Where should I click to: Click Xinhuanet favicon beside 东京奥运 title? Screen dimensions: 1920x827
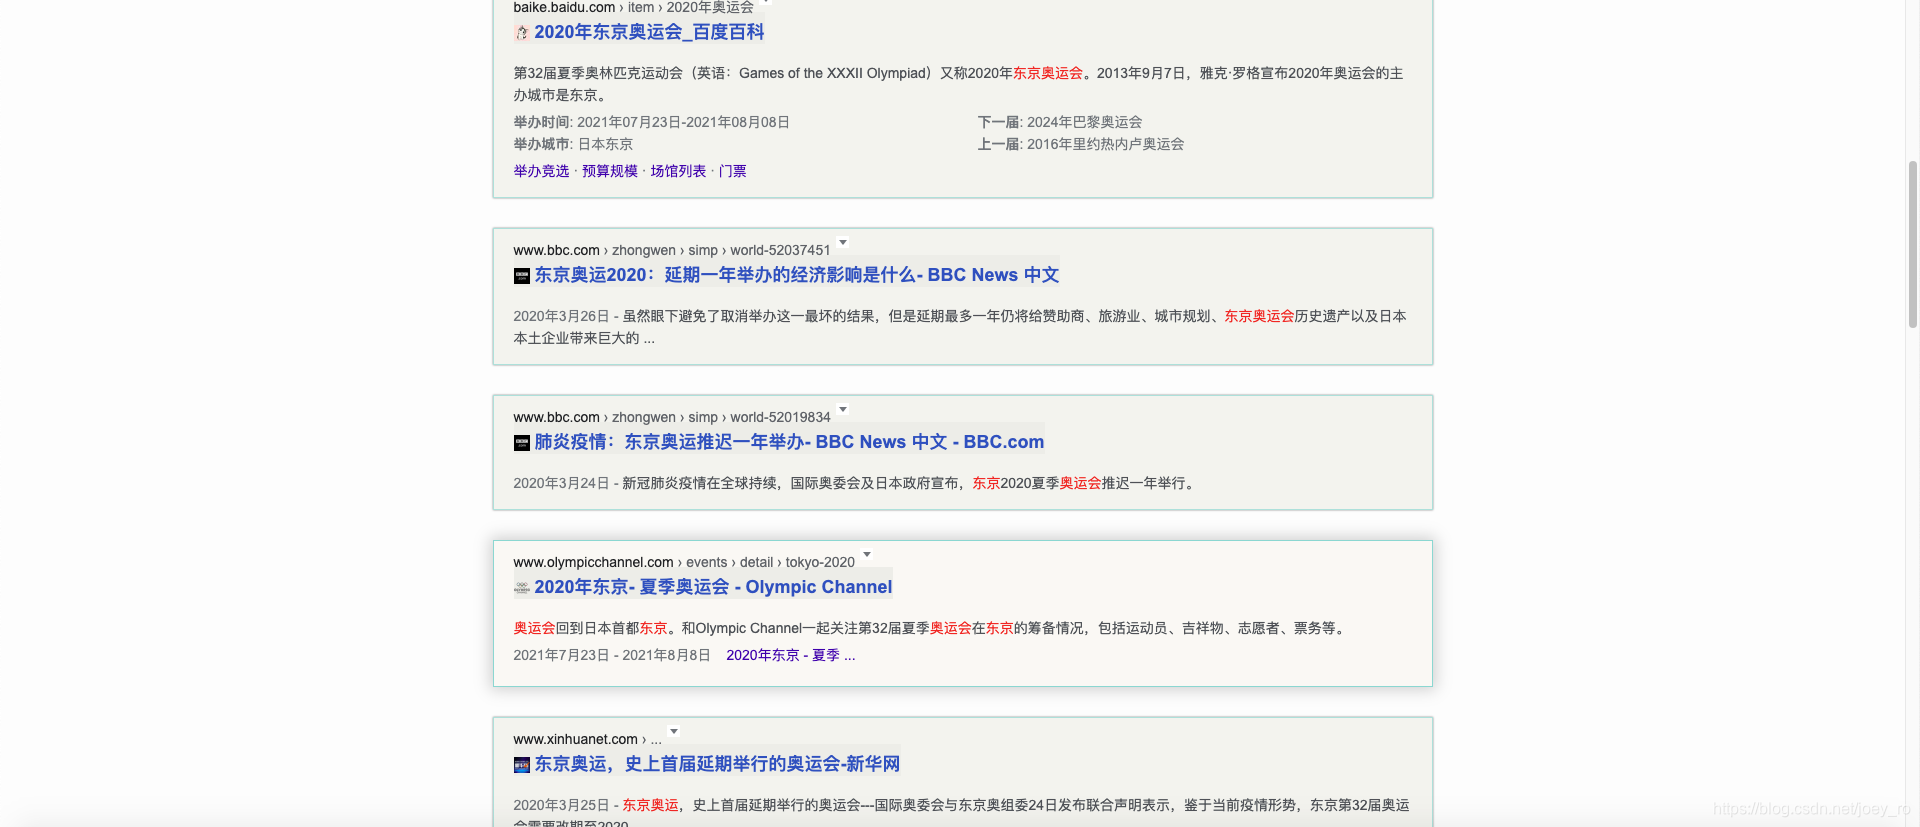click(x=522, y=765)
